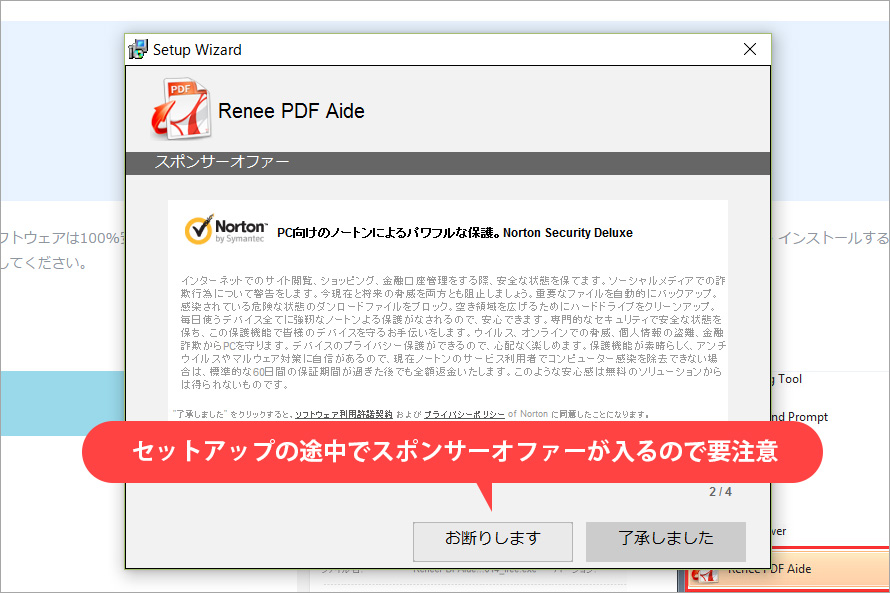890x593 pixels.
Task: Click the 2 / 4 page indicator
Action: click(720, 491)
